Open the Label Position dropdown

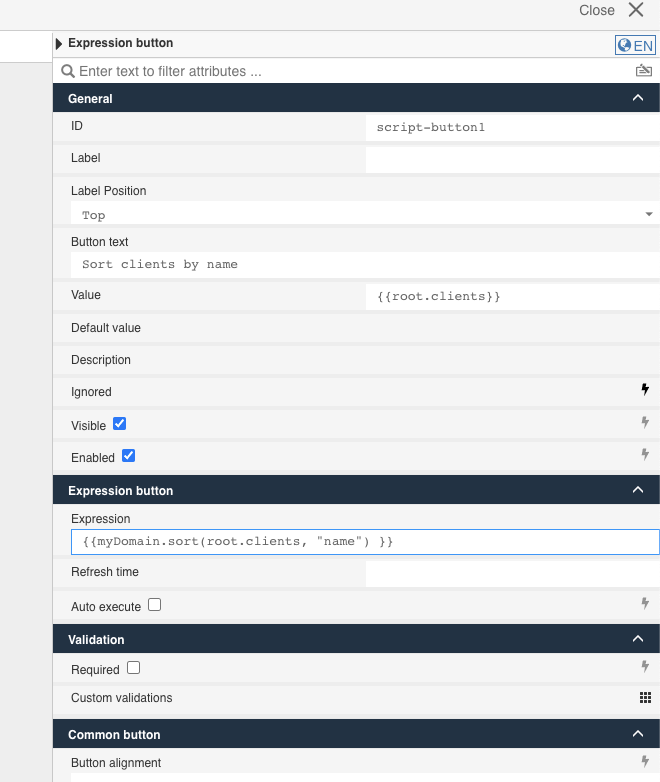click(364, 215)
